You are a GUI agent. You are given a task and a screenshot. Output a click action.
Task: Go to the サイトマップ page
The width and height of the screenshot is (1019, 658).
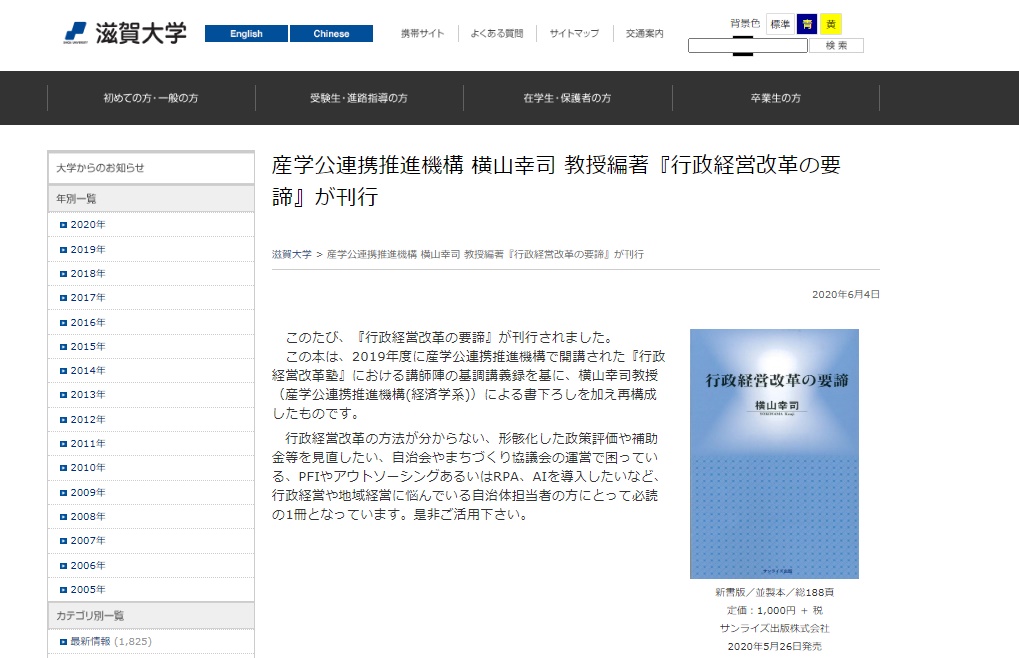[574, 34]
